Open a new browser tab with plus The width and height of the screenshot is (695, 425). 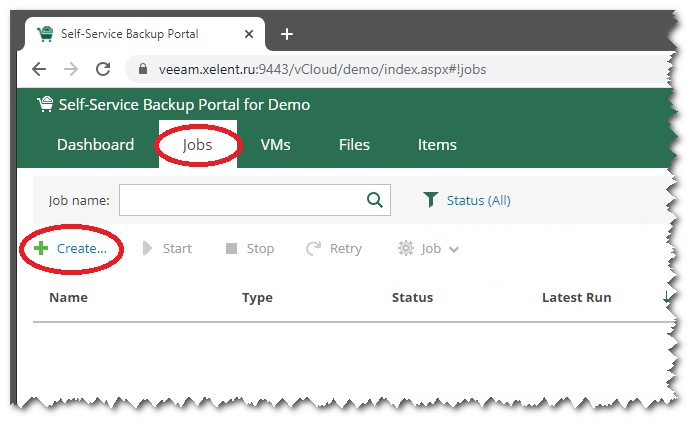pos(287,34)
